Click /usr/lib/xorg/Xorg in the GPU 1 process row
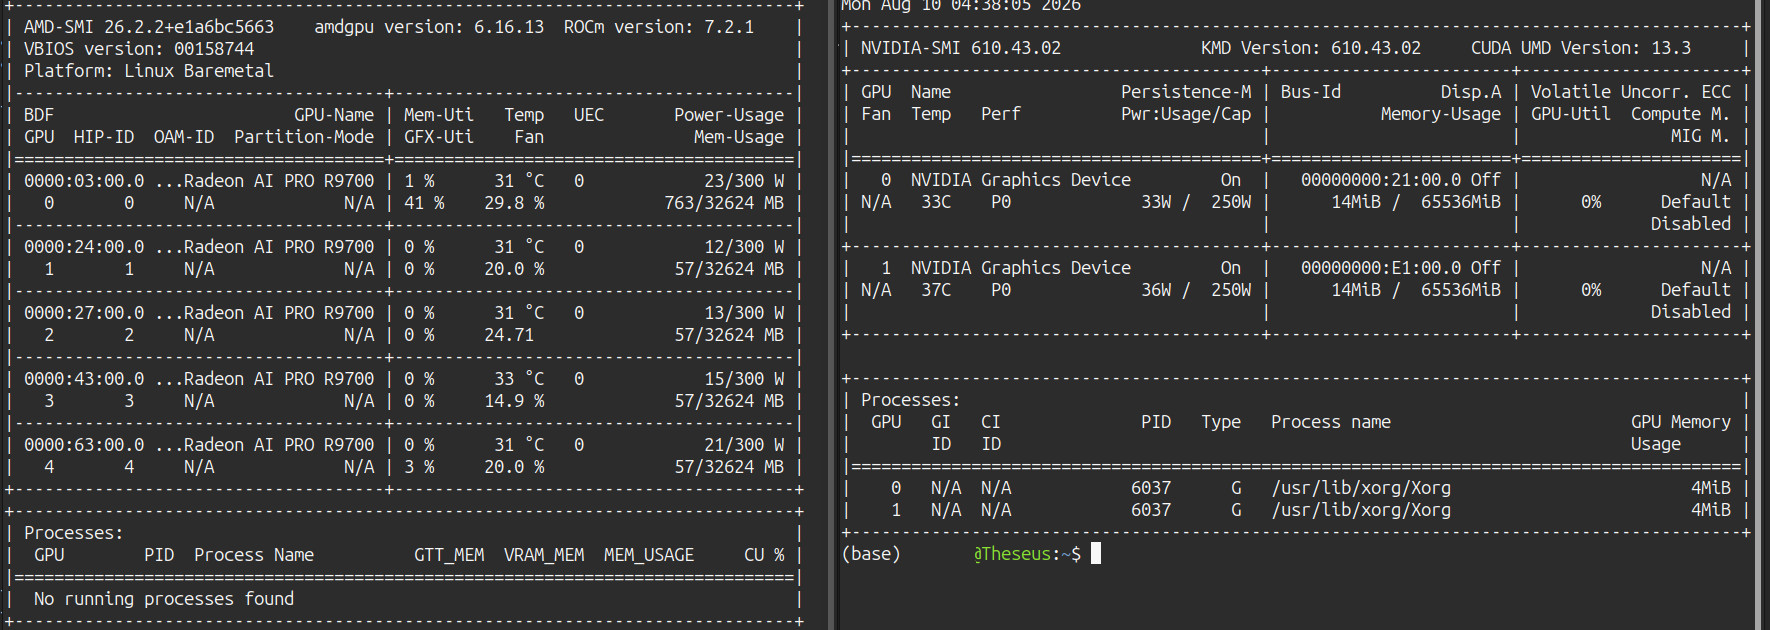The image size is (1770, 630). (x=1361, y=510)
